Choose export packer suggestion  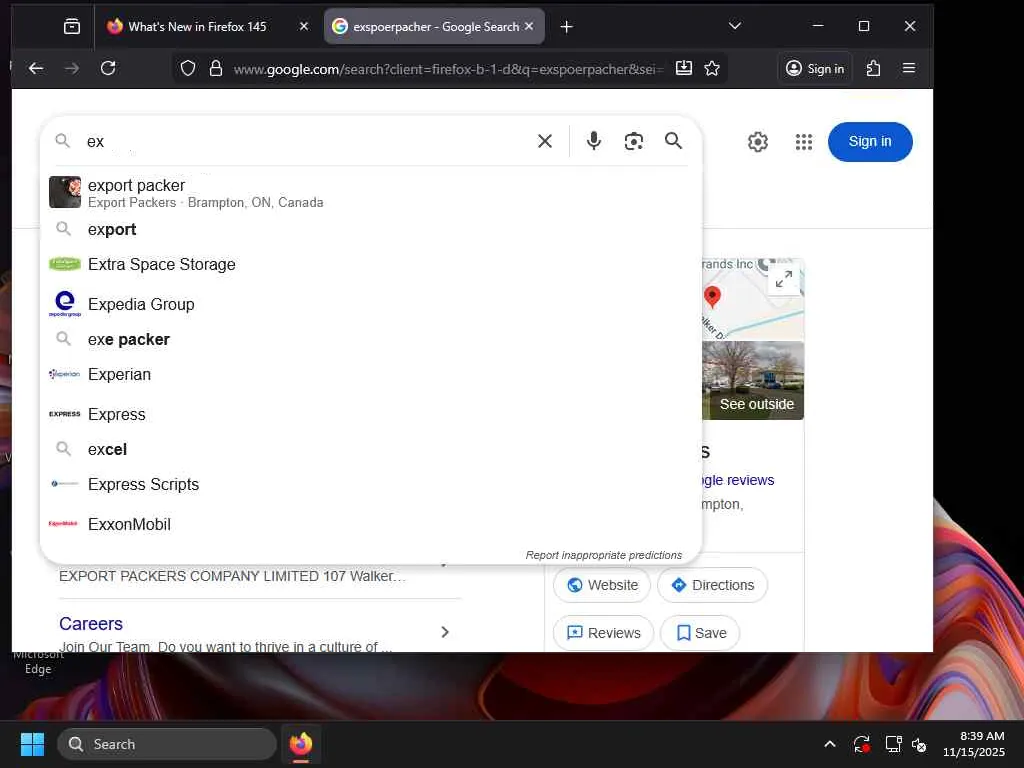click(x=370, y=193)
